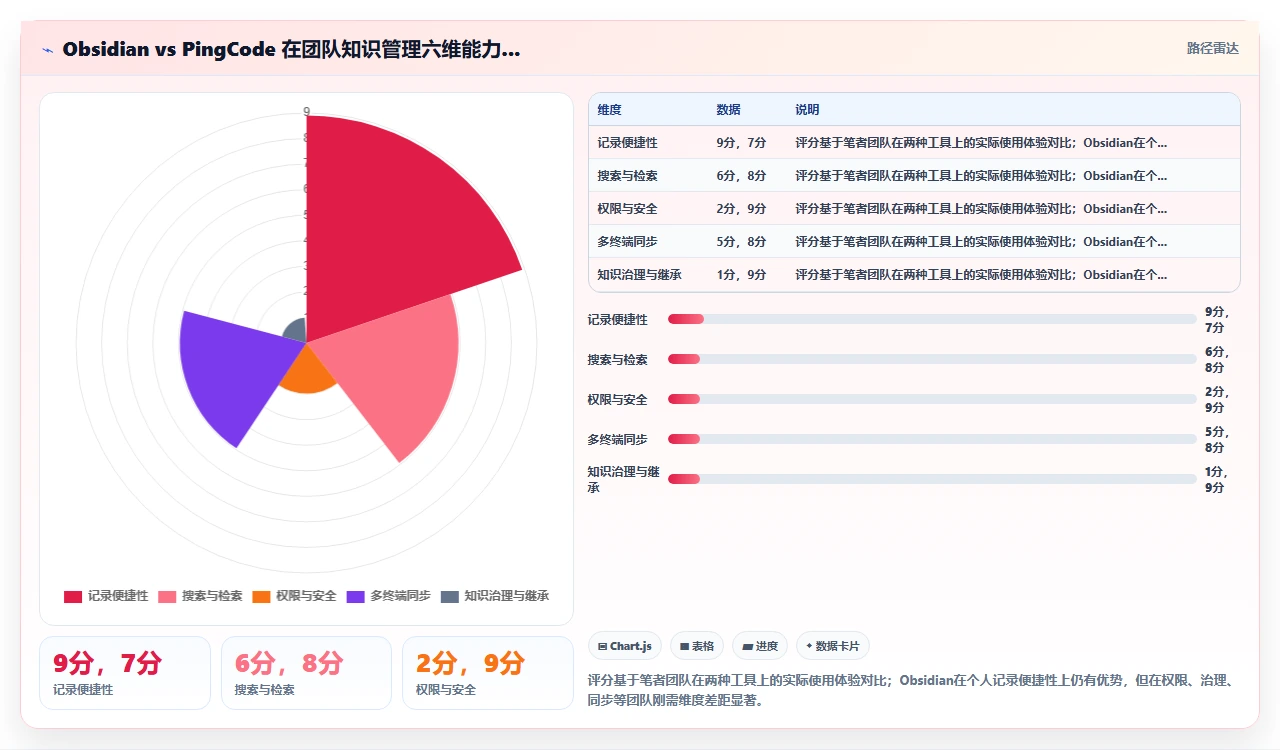The width and height of the screenshot is (1280, 750).
Task: Toggle the 记录便捷性 legend swatch
Action: click(x=73, y=596)
